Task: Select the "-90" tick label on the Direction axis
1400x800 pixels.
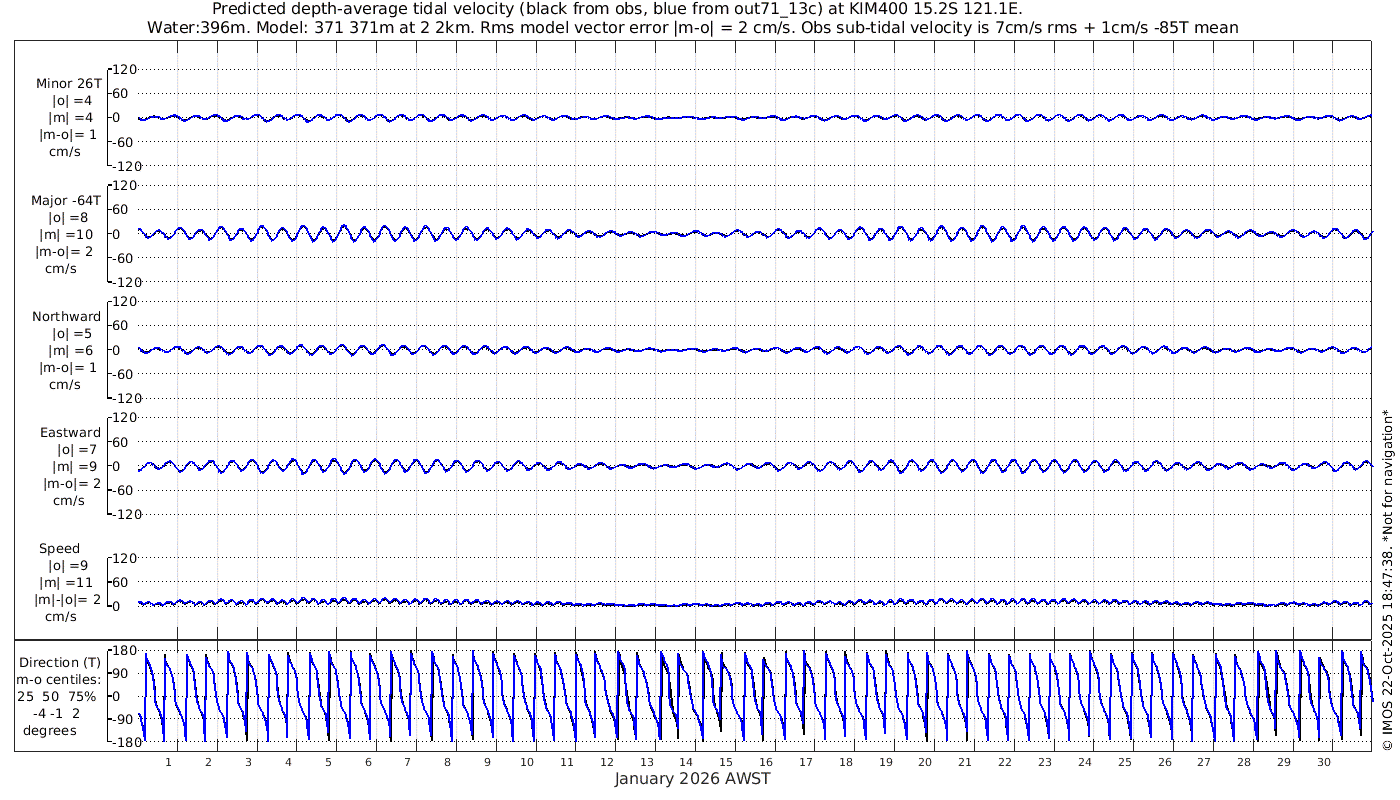Action: coord(121,719)
